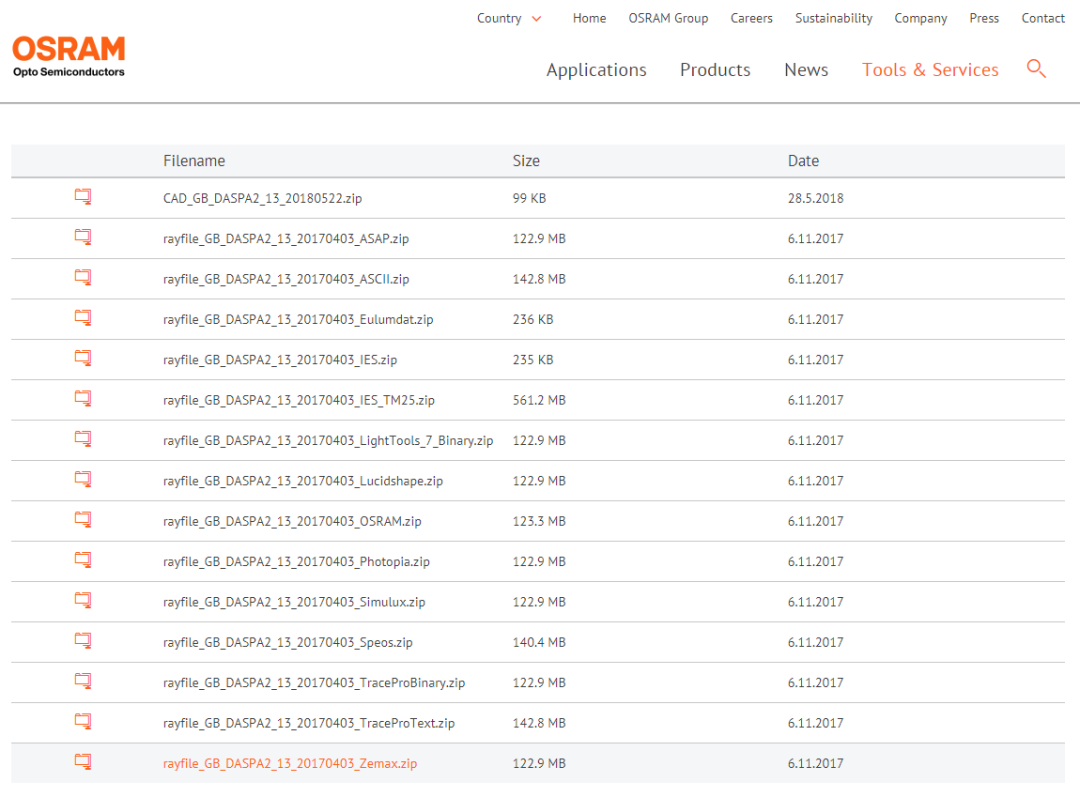Go to the News section
Image resolution: width=1080 pixels, height=797 pixels.
click(806, 70)
